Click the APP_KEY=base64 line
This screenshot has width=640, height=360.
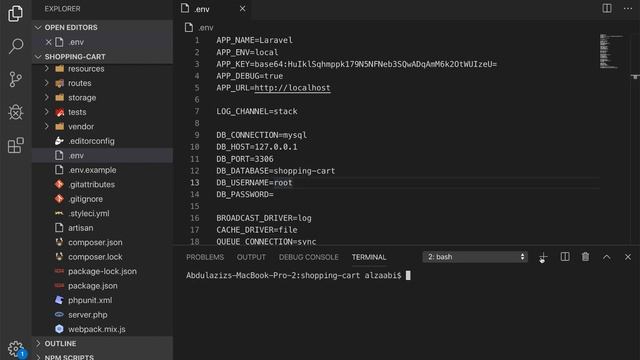click(x=356, y=64)
